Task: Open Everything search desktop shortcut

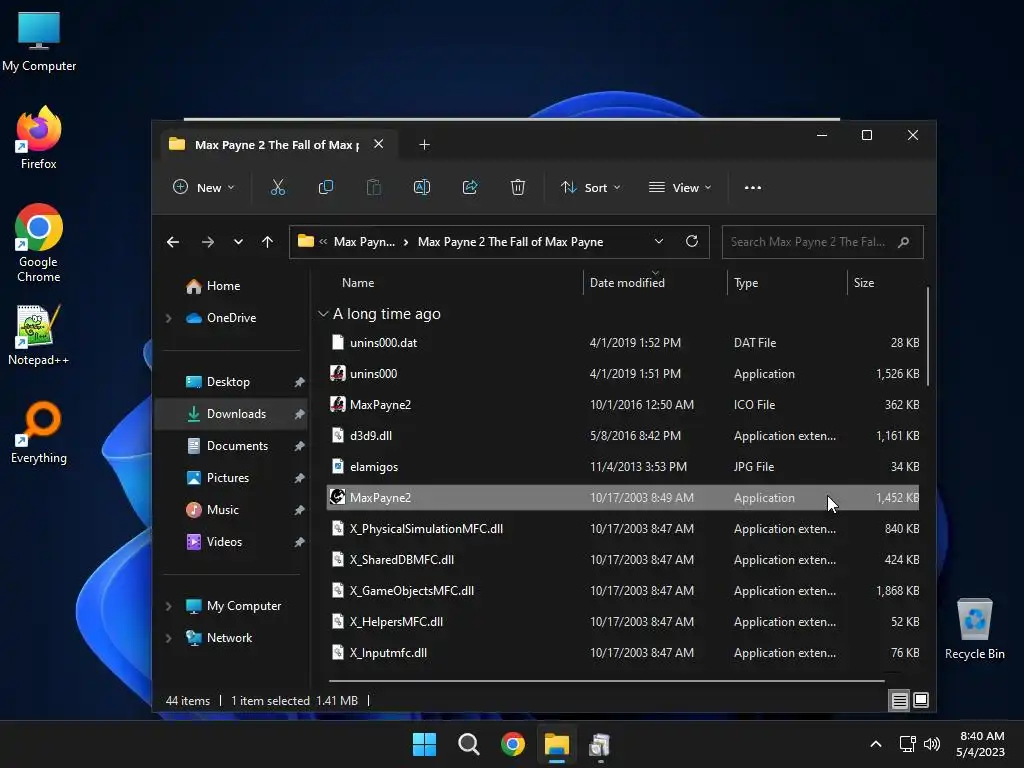Action: (39, 432)
